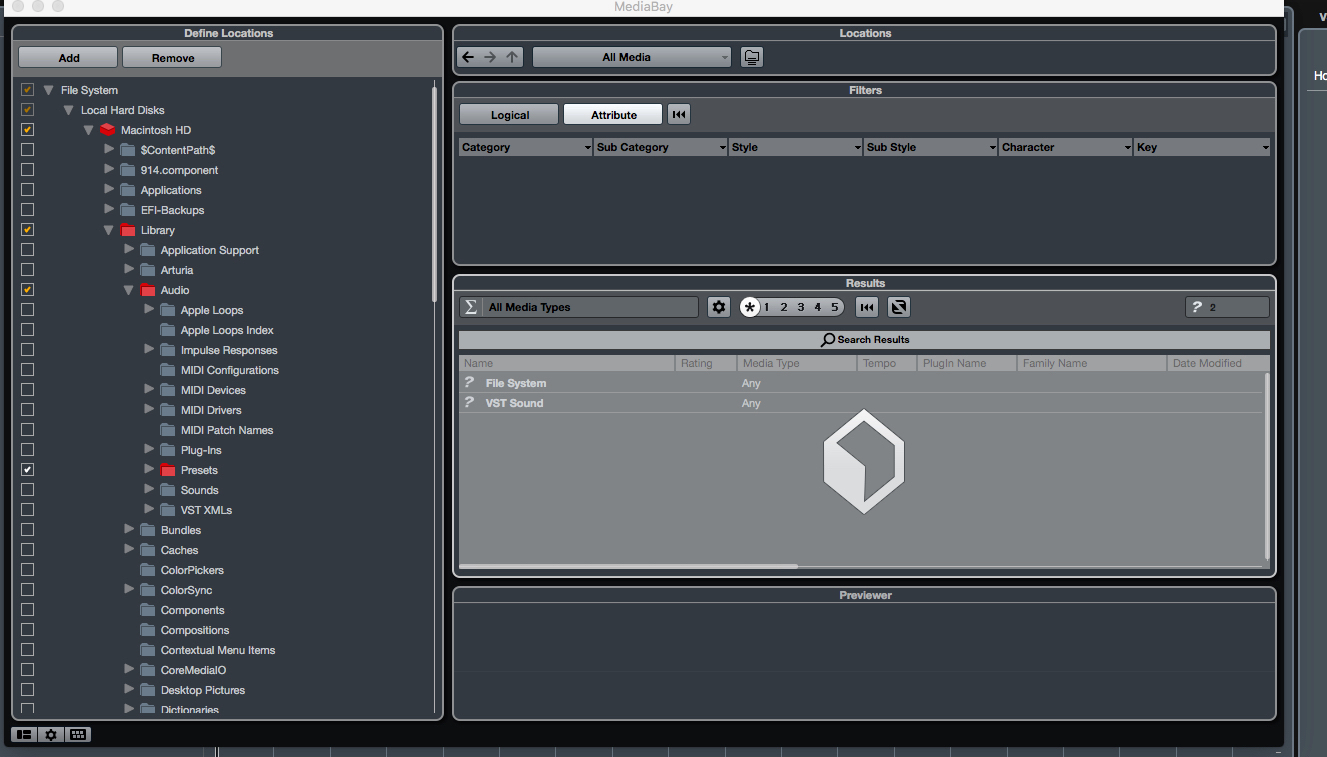
Task: Set rating filter to 5
Action: (834, 307)
